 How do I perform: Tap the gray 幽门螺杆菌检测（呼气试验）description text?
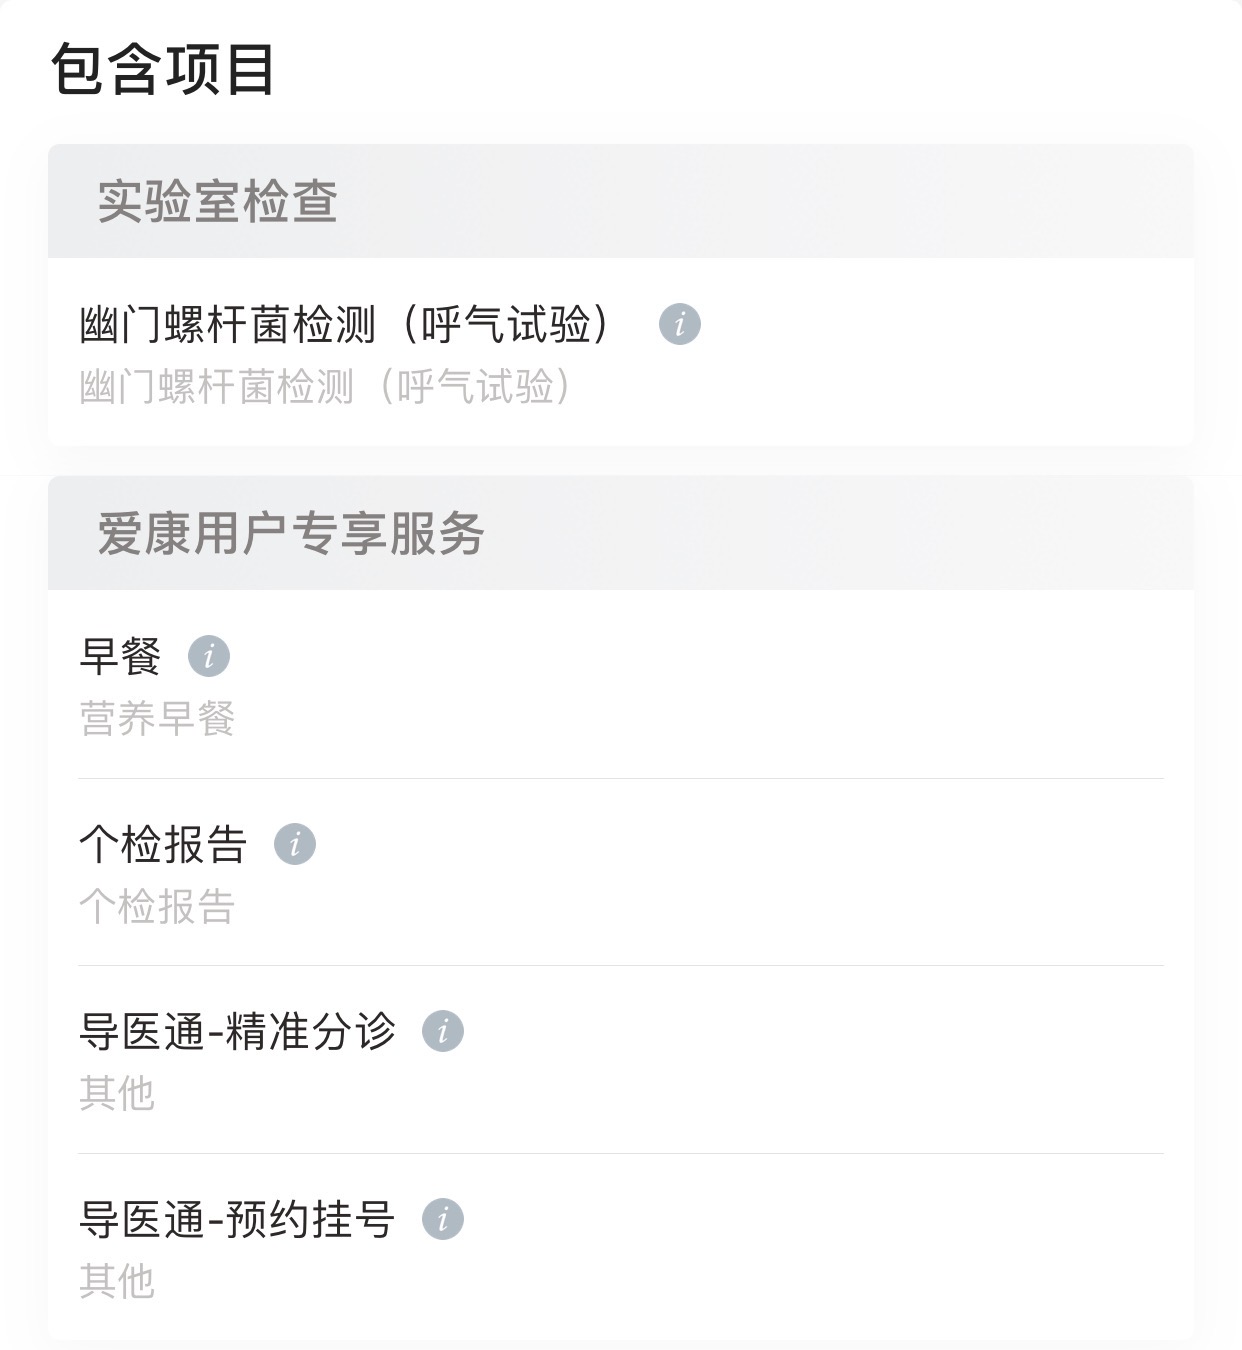tap(325, 387)
